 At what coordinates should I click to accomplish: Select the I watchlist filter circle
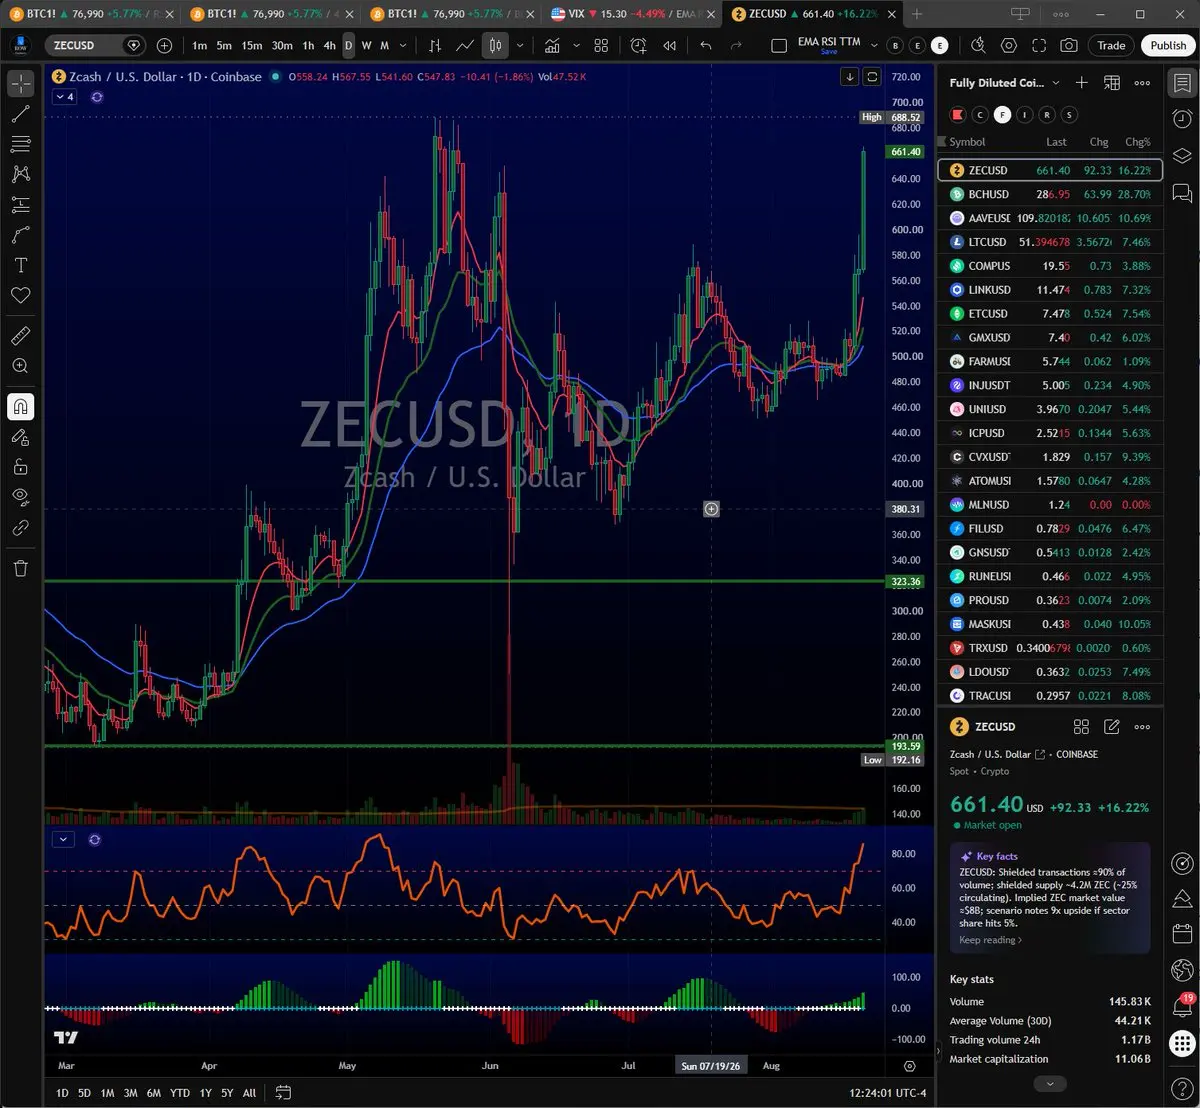pos(1025,115)
